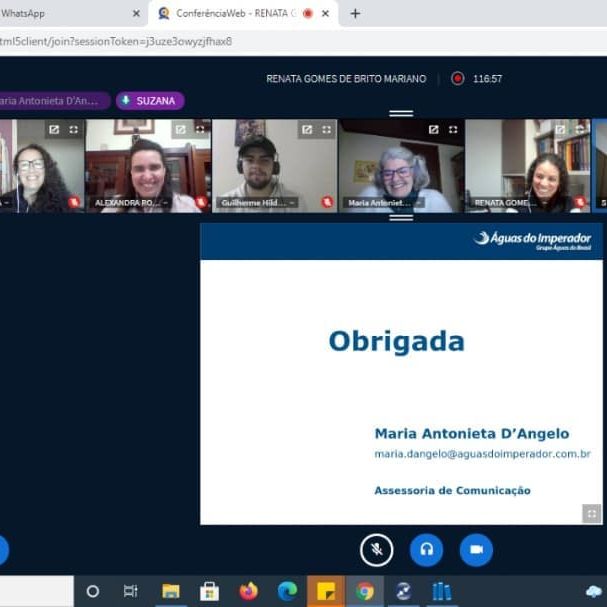This screenshot has width=607, height=607.
Task: Expand the Guilherme Hild... name dropdown
Action: [260, 202]
